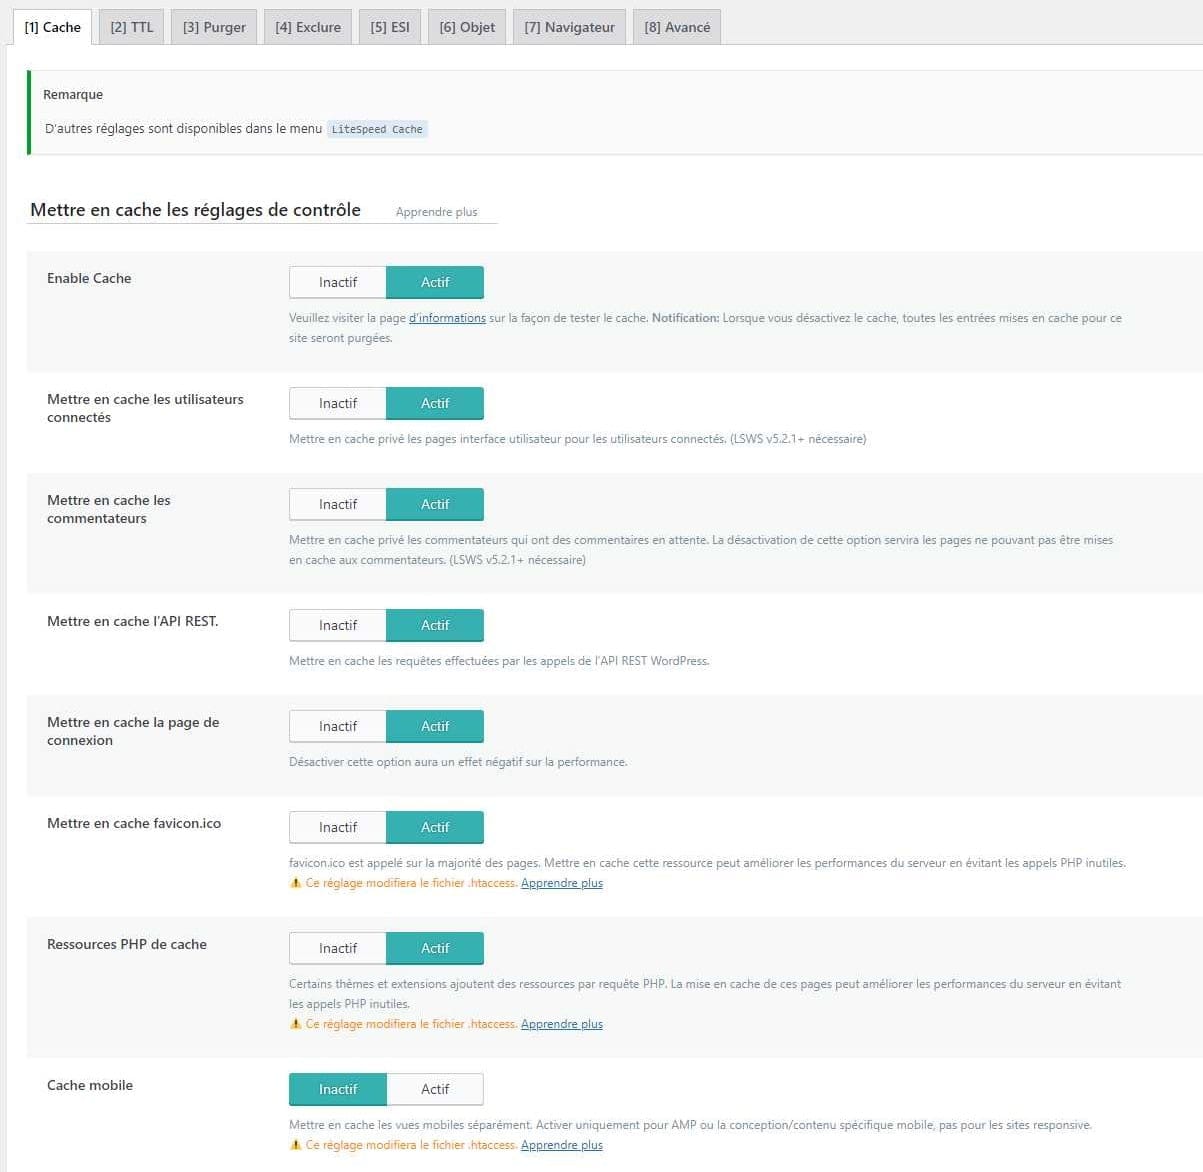The width and height of the screenshot is (1203, 1172).
Task: Click Apprendre plus beside the section heading
Action: [436, 212]
